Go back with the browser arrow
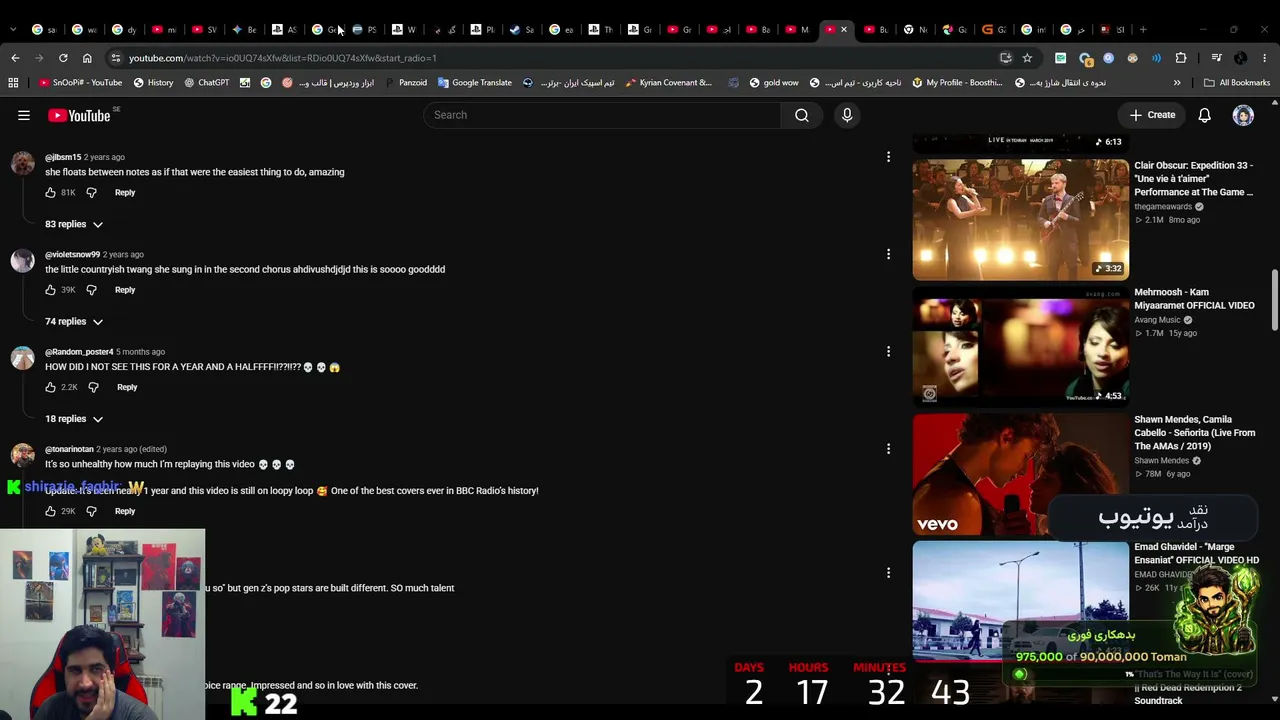The image size is (1280, 720). point(15,58)
